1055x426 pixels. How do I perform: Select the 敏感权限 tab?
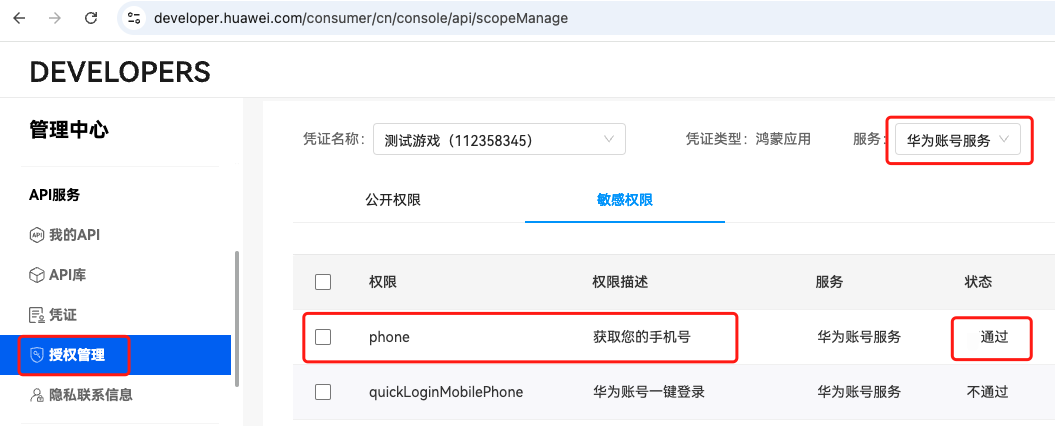point(624,200)
